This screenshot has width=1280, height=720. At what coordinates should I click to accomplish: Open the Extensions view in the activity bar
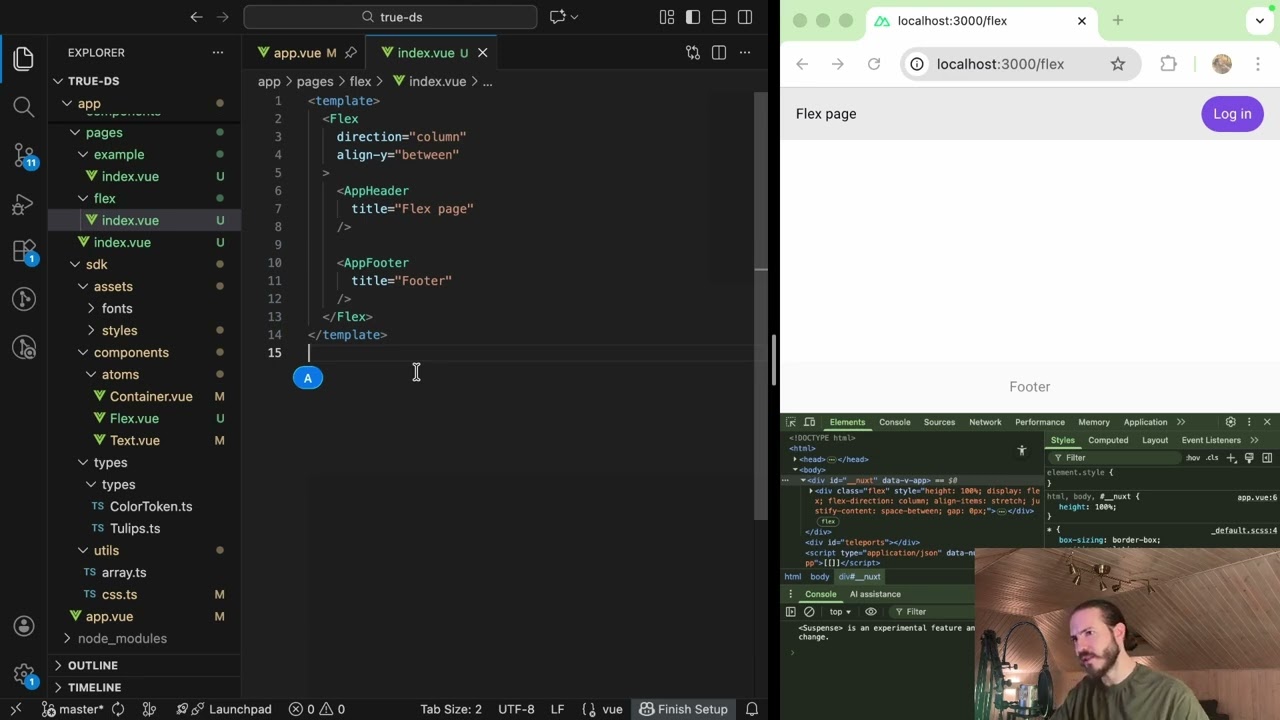[24, 251]
